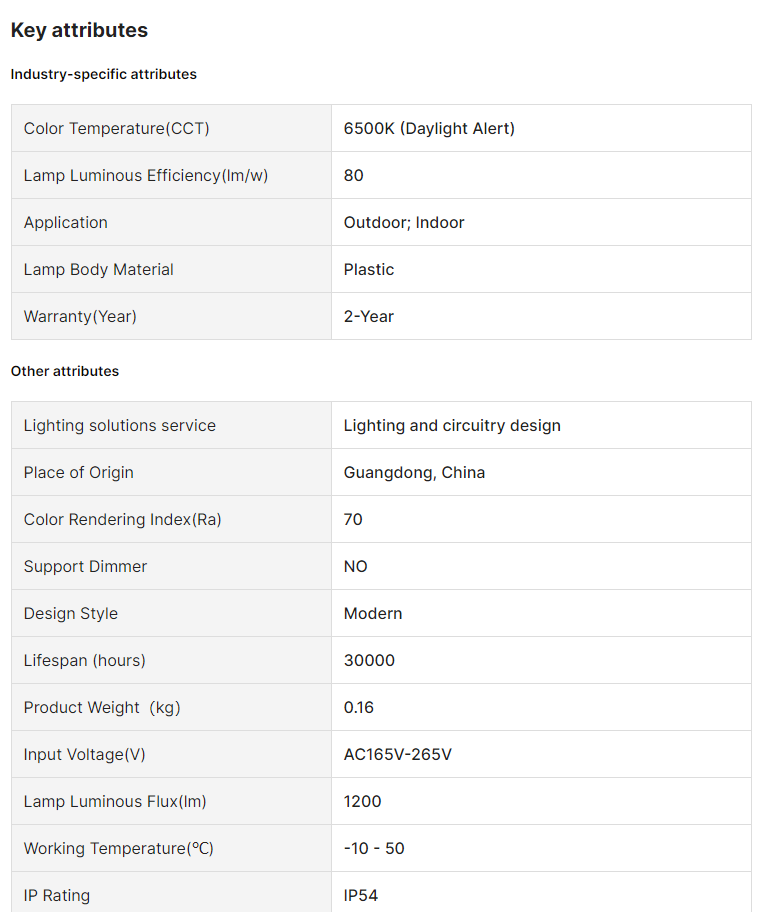759x912 pixels.
Task: Click the Other attributes subheading
Action: [65, 371]
